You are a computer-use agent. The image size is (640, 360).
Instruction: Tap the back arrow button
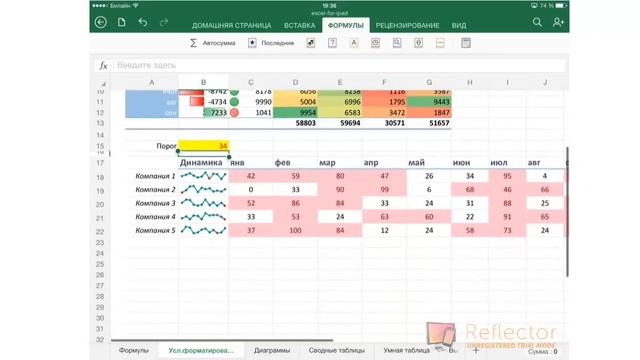pos(101,22)
